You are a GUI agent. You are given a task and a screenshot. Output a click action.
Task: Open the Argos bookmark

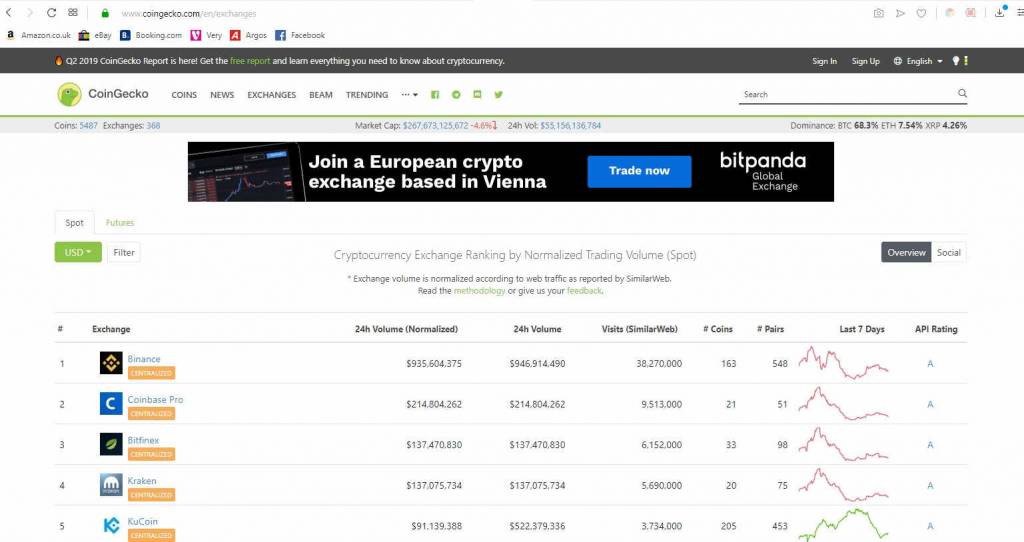248,35
